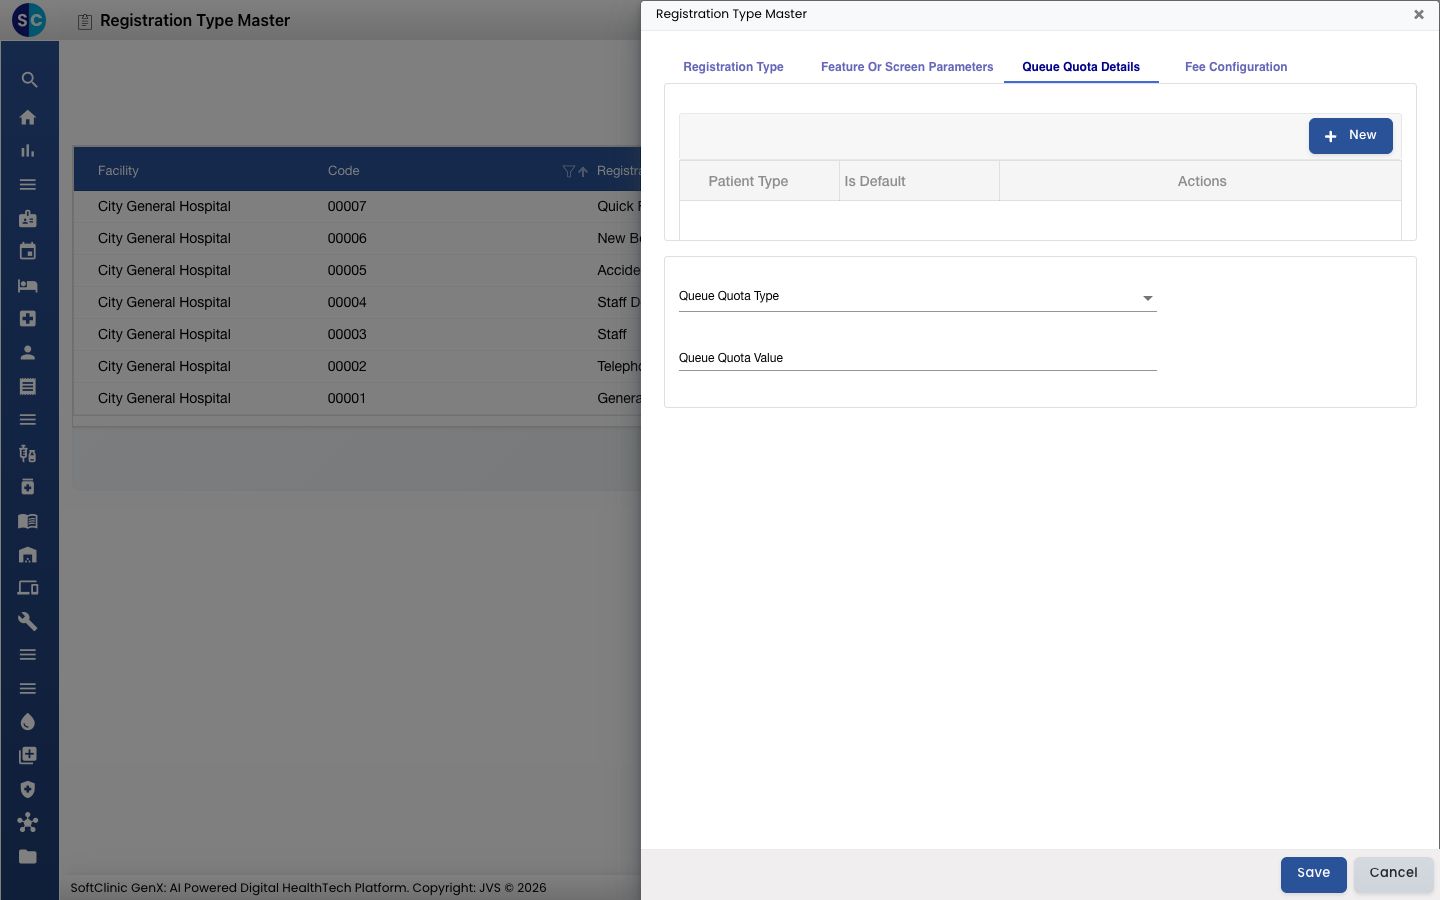Open the wrench maintenance icon
Screen dimensions: 1440x900
(x=28, y=621)
